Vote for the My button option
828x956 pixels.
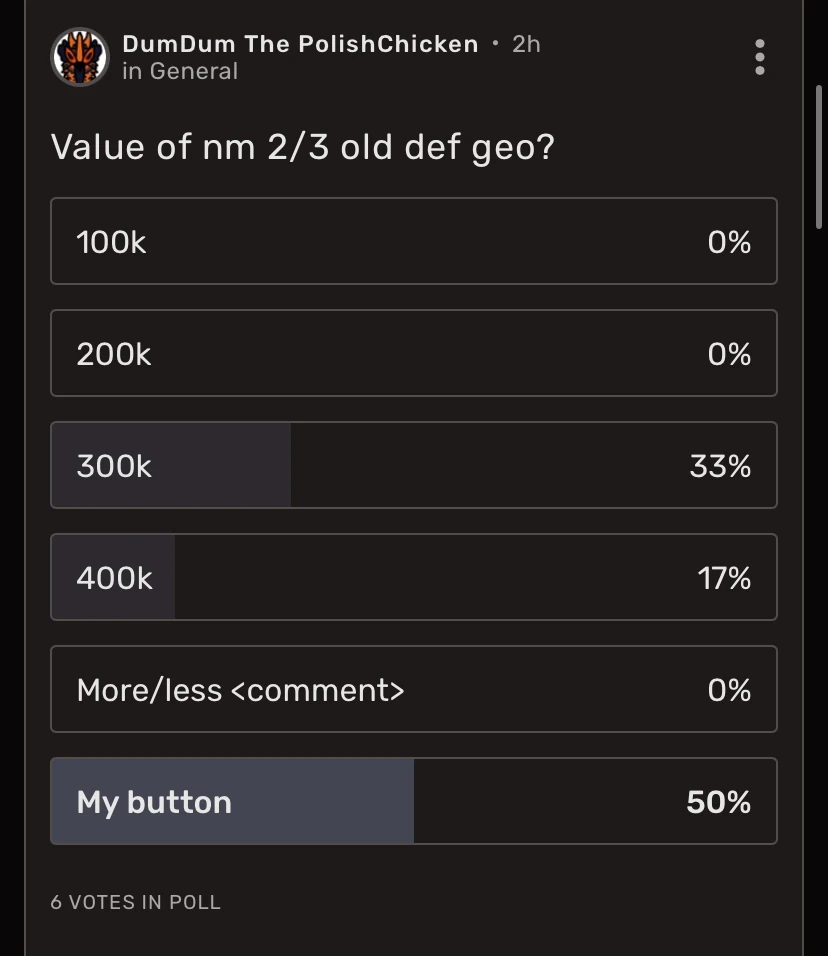(413, 800)
